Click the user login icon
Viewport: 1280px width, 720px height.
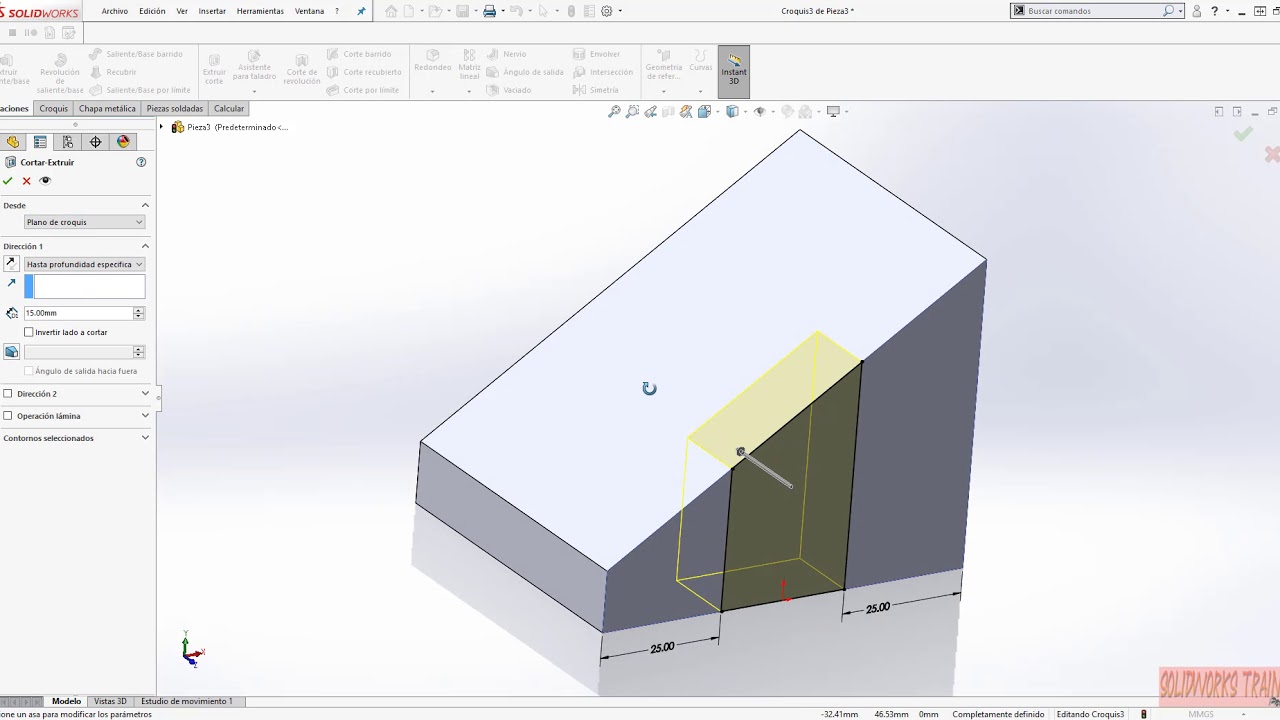pos(1197,11)
